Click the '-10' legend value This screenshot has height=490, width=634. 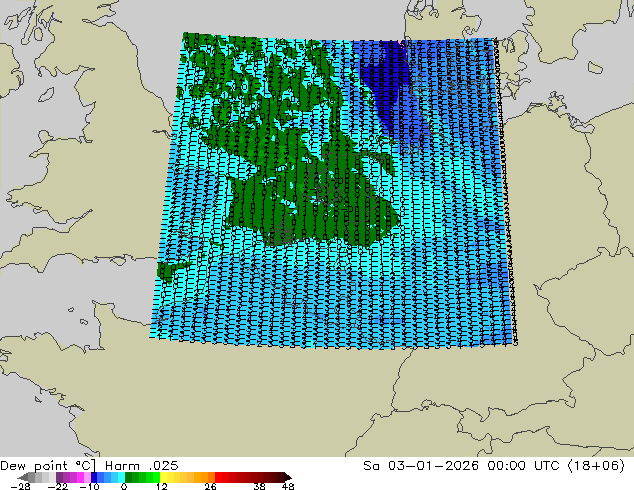point(89,486)
